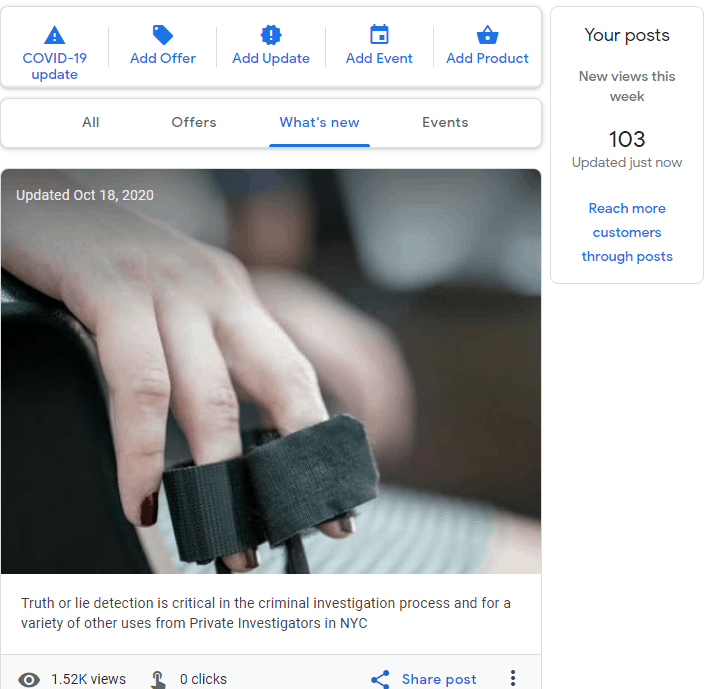Click the Add Update badge icon
Image resolution: width=708 pixels, height=689 pixels.
point(271,35)
